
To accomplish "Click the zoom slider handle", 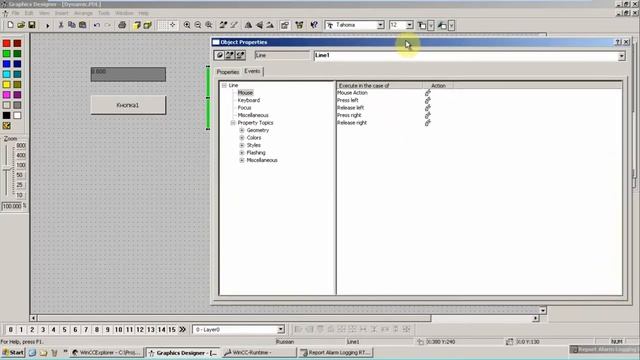I will (x=7, y=169).
